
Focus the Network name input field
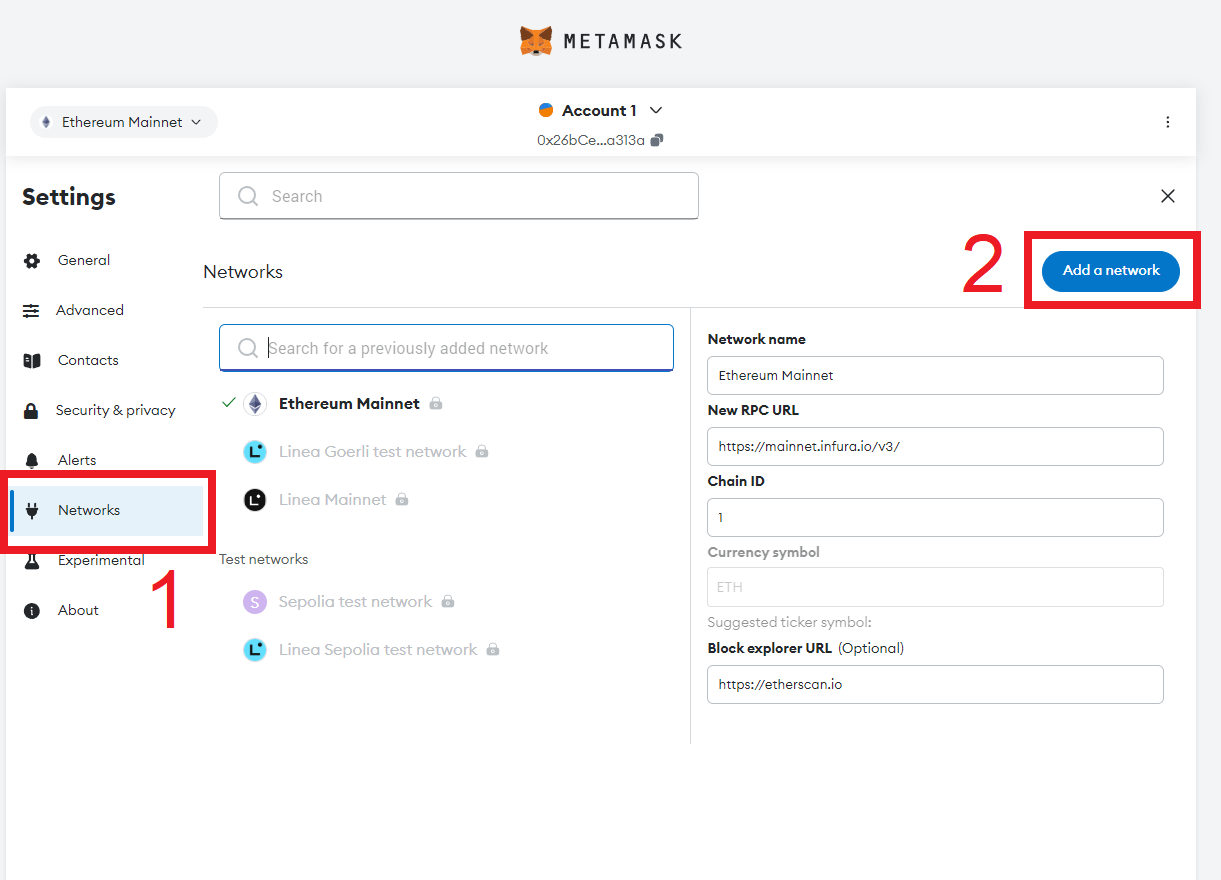point(935,376)
